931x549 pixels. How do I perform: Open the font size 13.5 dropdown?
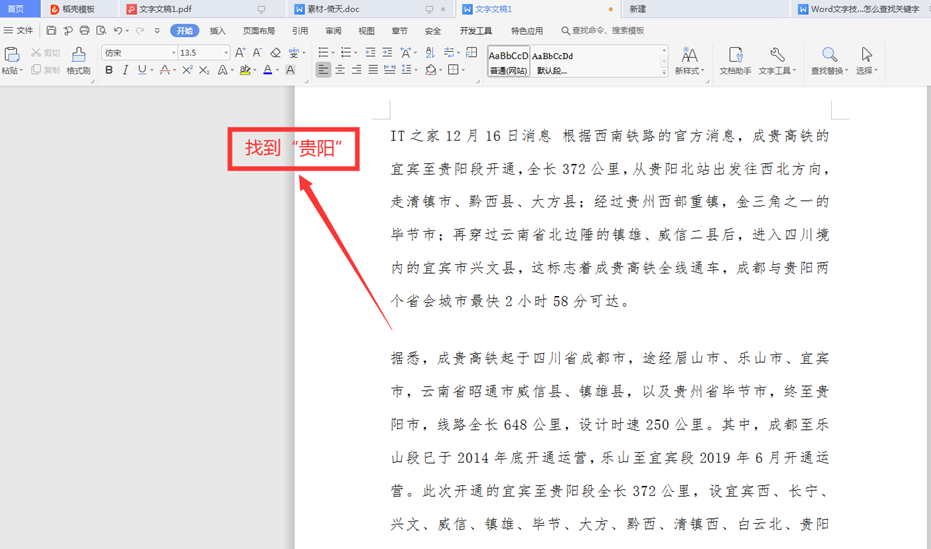[226, 53]
